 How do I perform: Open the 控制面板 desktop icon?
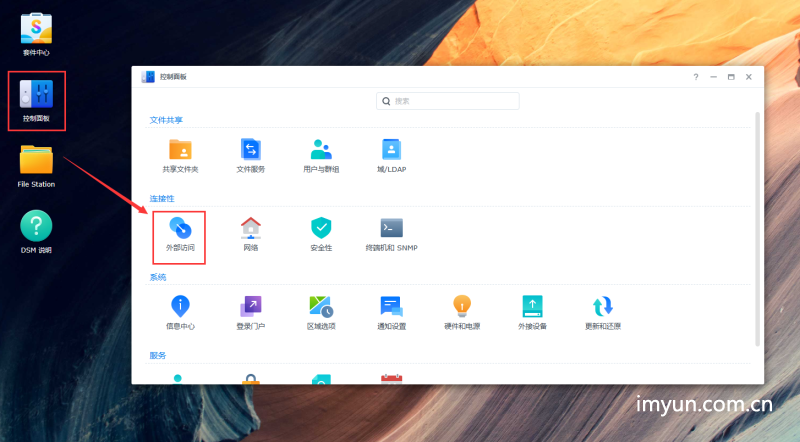(x=36, y=100)
